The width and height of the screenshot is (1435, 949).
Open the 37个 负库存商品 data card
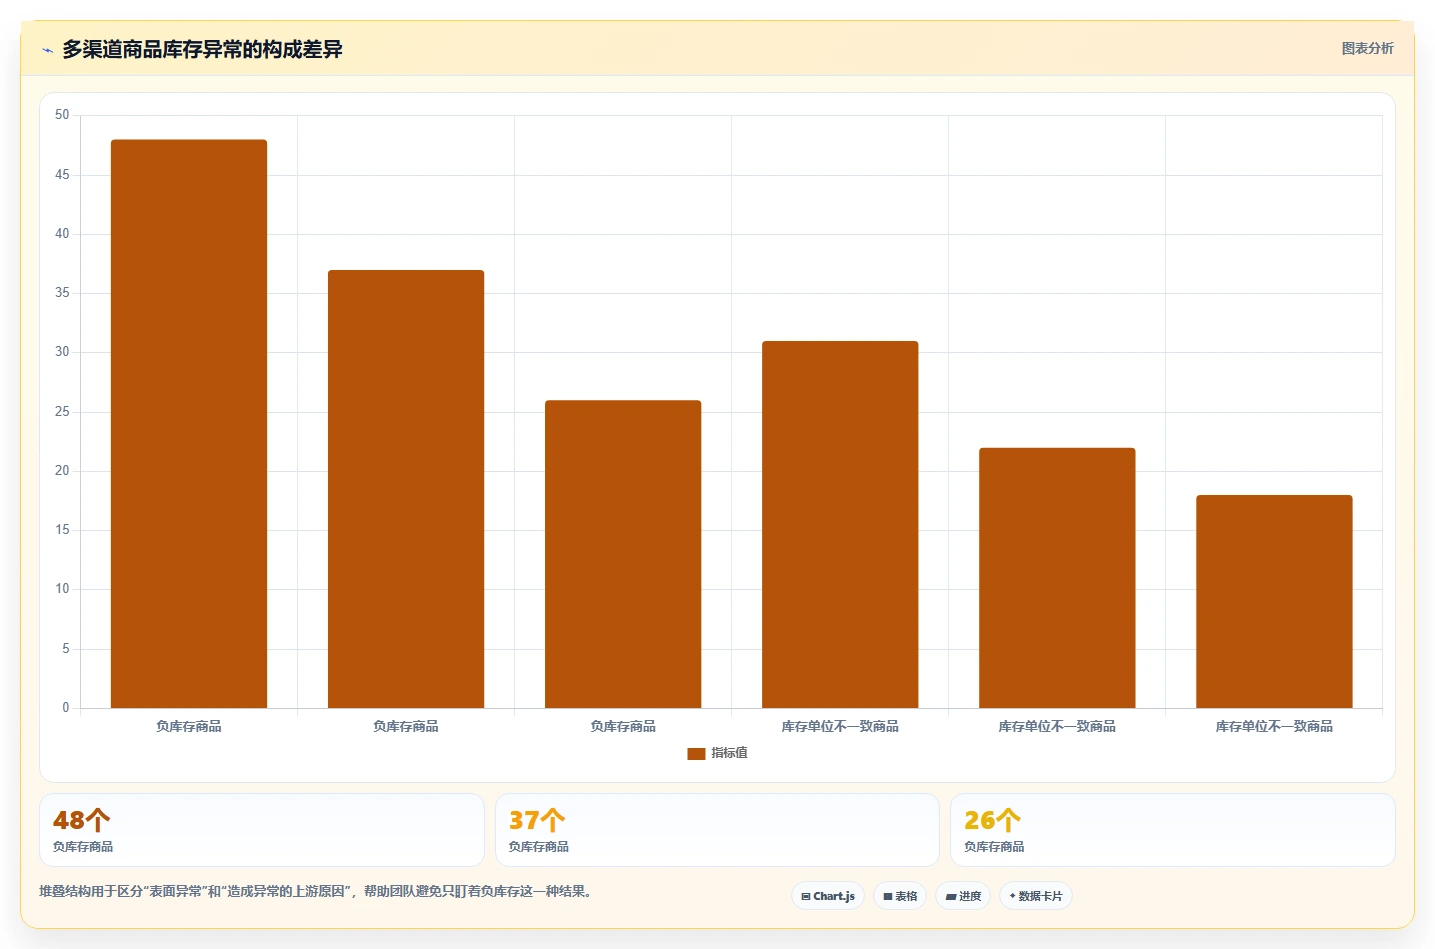(x=717, y=830)
